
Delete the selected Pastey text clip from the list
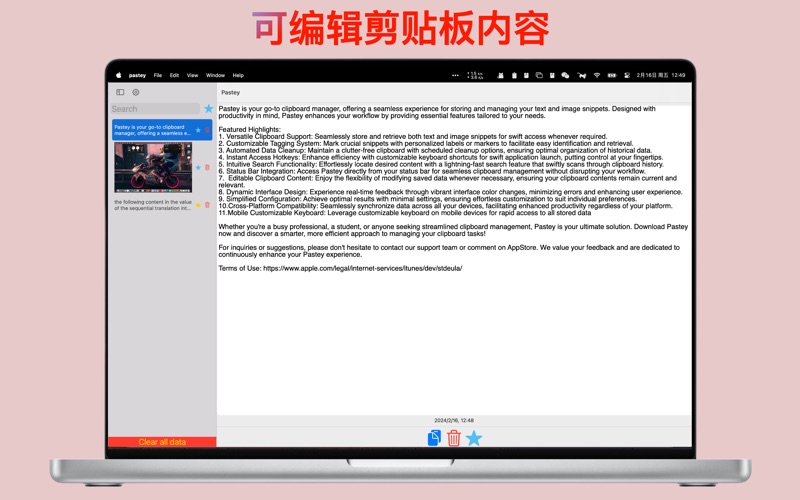pyautogui.click(x=208, y=130)
